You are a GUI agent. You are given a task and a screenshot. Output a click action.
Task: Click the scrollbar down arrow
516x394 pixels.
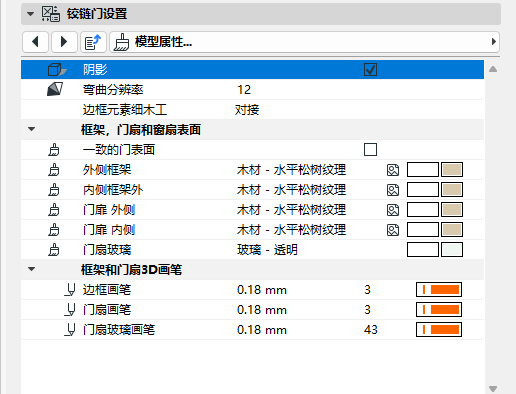click(x=493, y=389)
